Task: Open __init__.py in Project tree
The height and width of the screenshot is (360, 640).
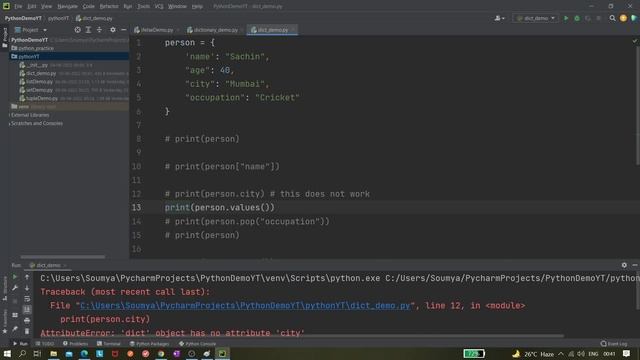Action: (x=37, y=65)
